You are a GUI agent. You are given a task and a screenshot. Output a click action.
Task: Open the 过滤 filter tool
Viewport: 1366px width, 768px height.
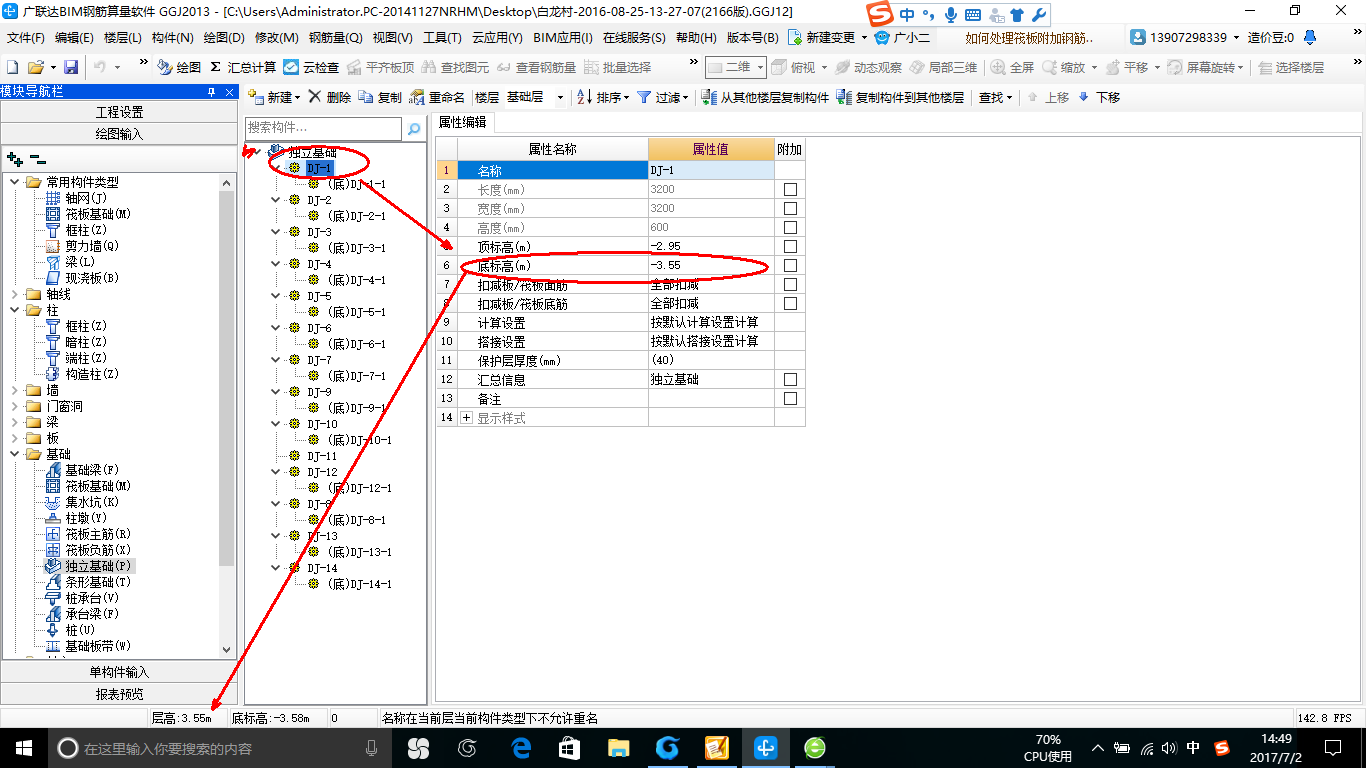pos(663,97)
